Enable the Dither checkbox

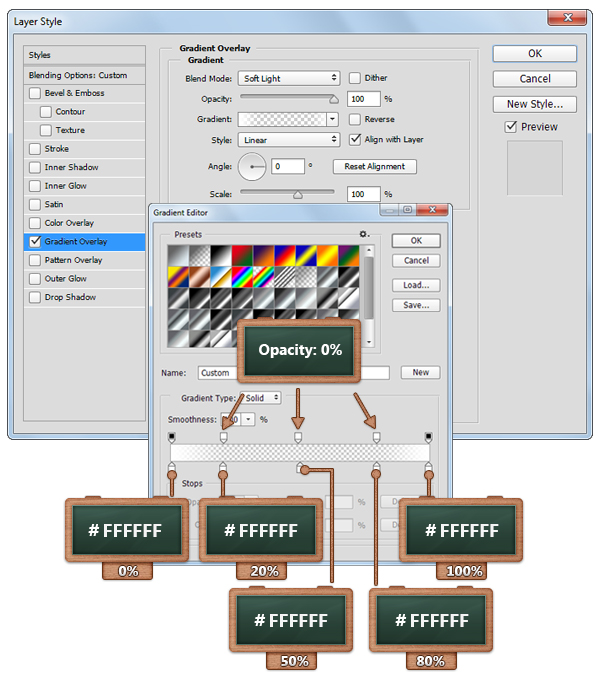click(355, 78)
